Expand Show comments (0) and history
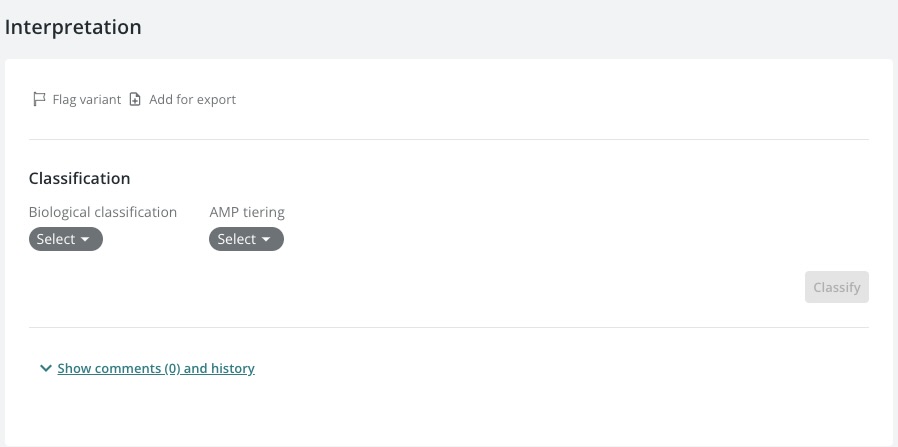This screenshot has width=898, height=447. (156, 368)
